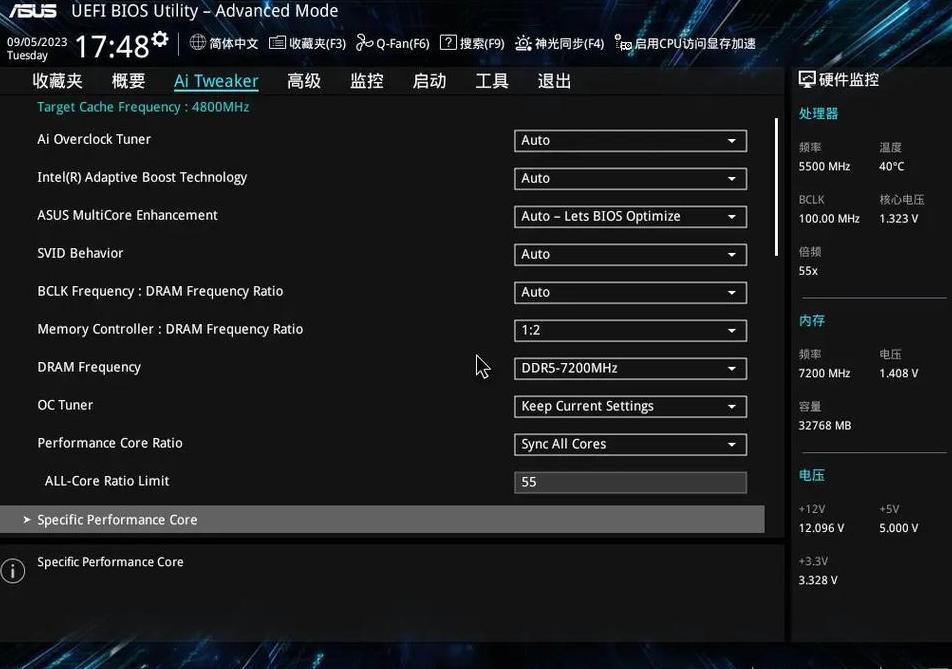Click the settings gear next to the clock
This screenshot has height=669, width=952.
point(160,39)
